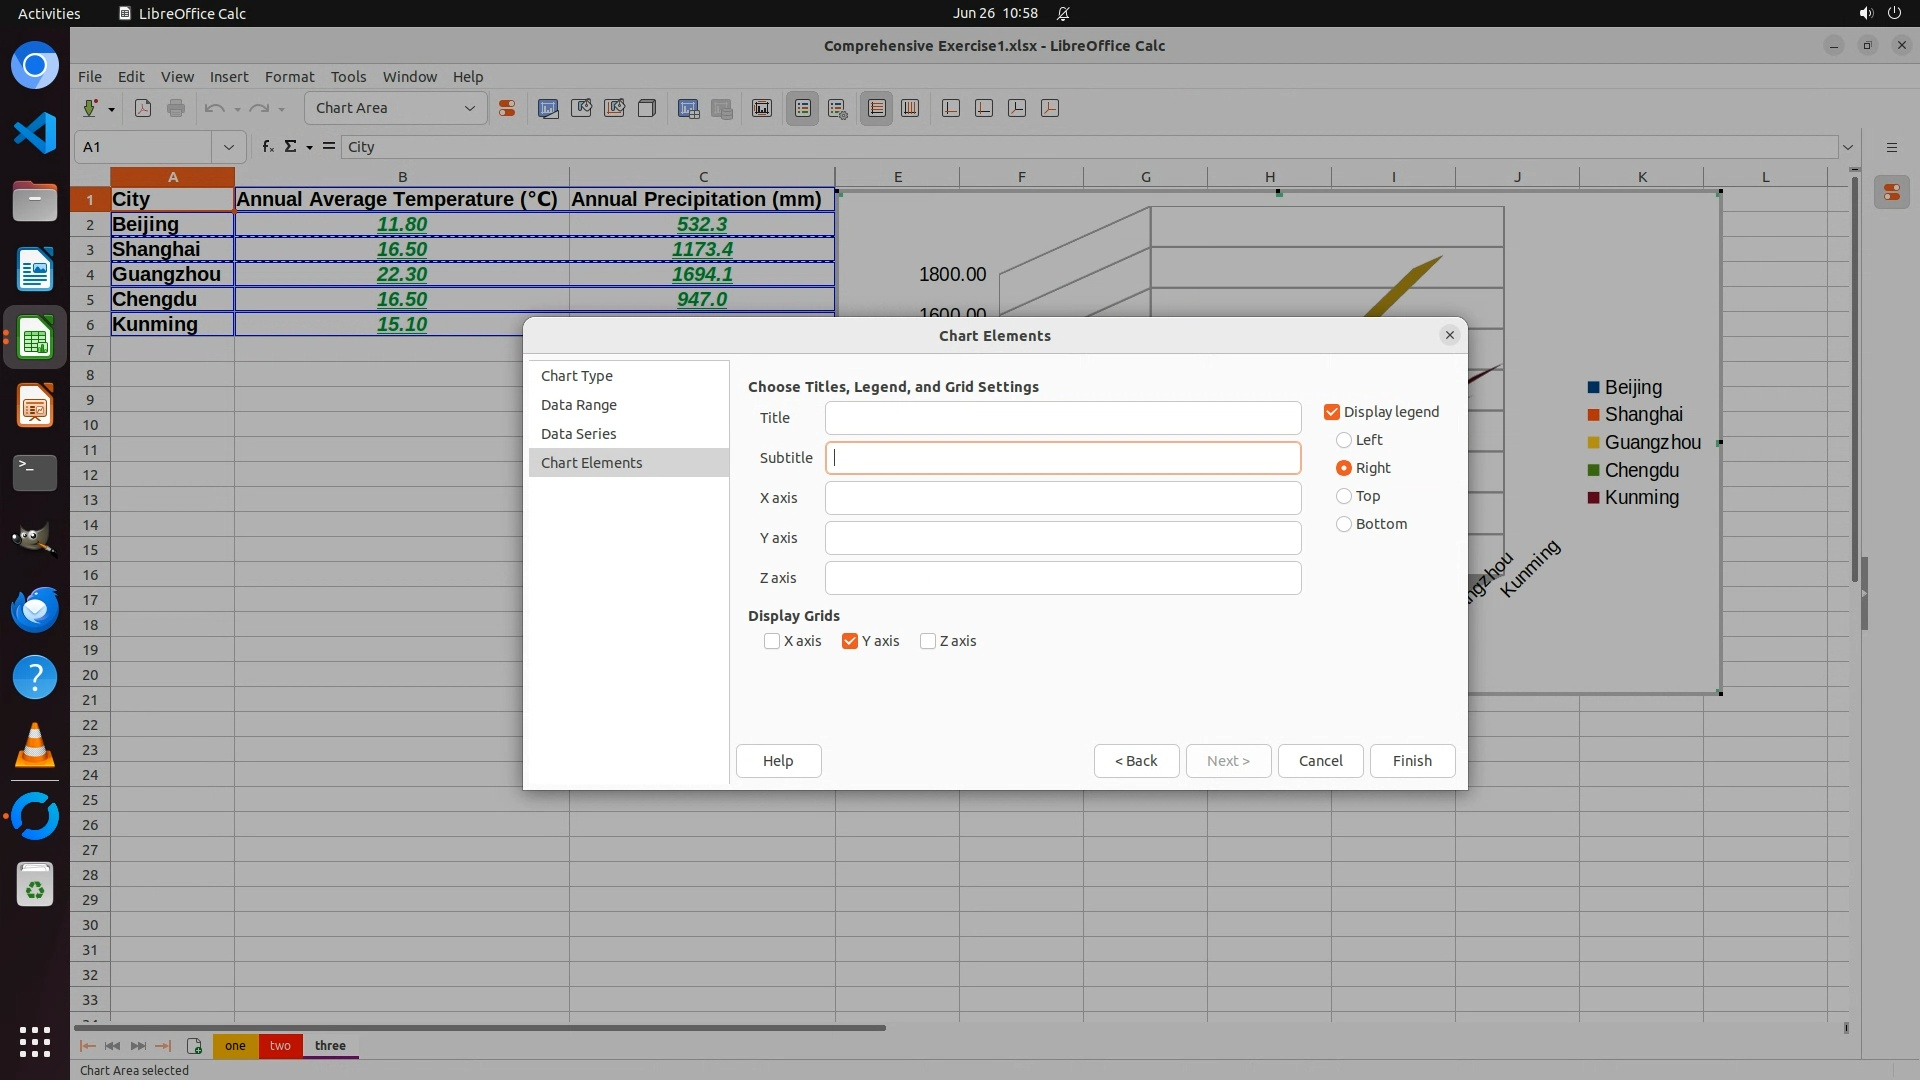Toggle Vertical Grids toolbar icon
The height and width of the screenshot is (1080, 1920).
910,108
